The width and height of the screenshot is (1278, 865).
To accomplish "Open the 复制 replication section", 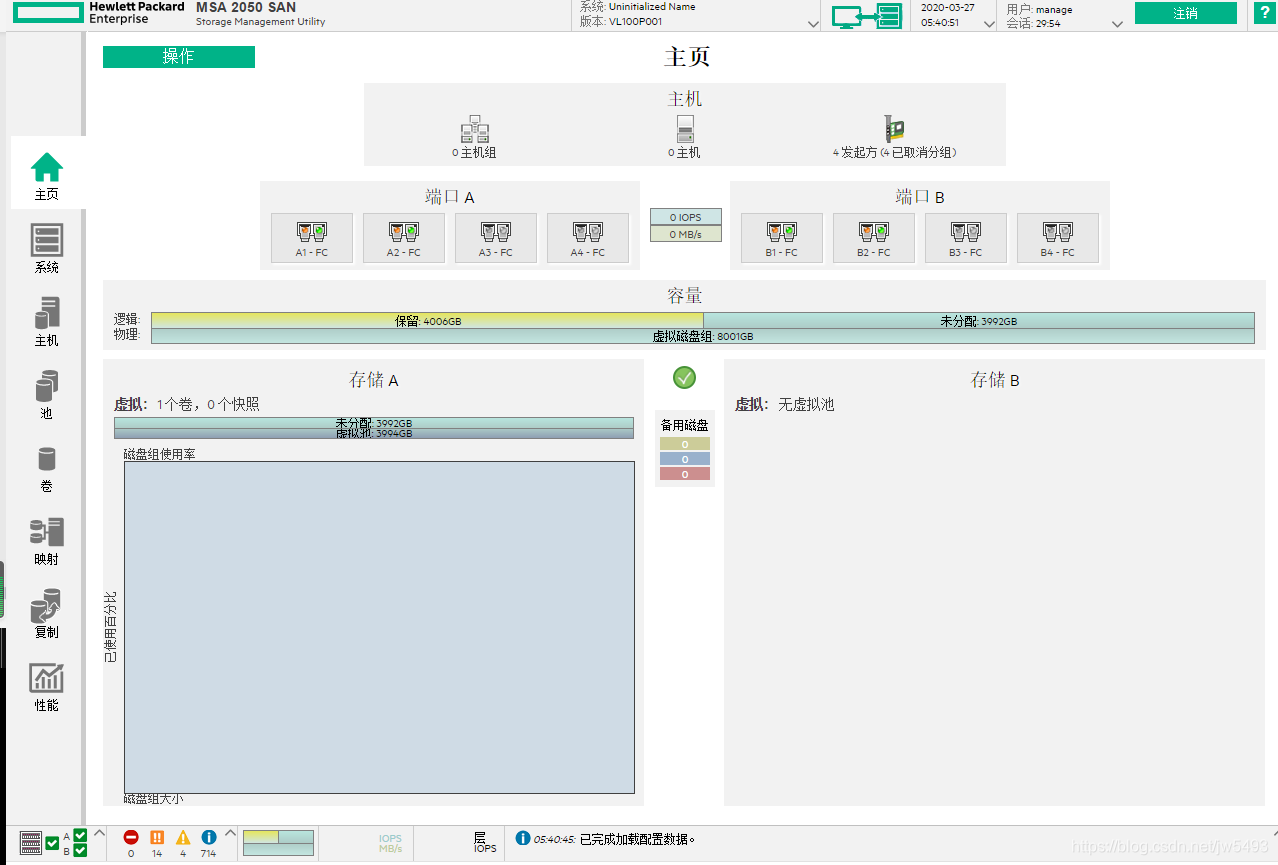I will point(47,605).
